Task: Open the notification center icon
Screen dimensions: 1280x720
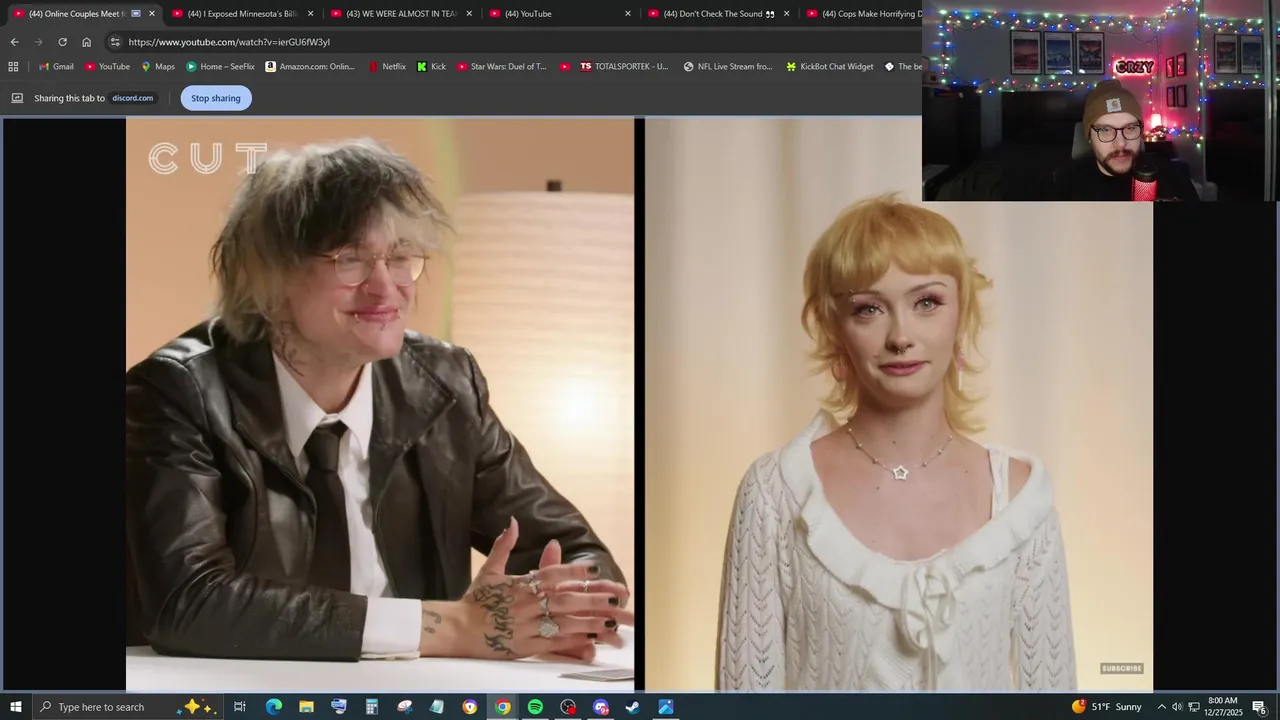Action: tap(1260, 707)
